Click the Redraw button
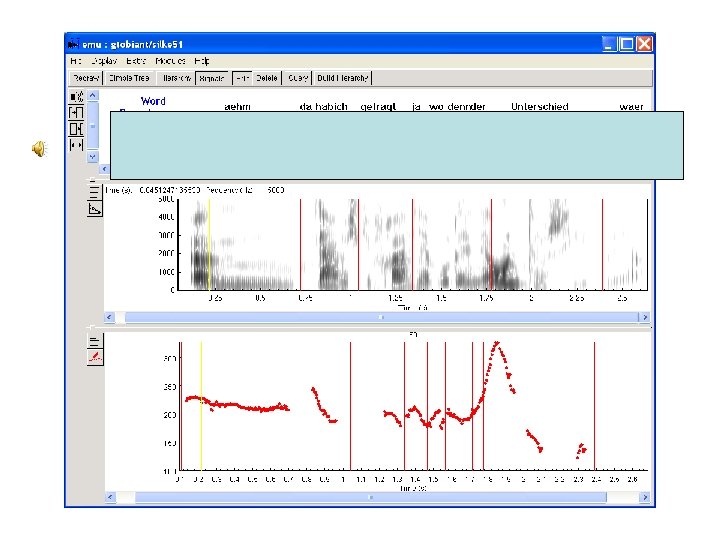Image resolution: width=720 pixels, height=540 pixels. tap(86, 78)
